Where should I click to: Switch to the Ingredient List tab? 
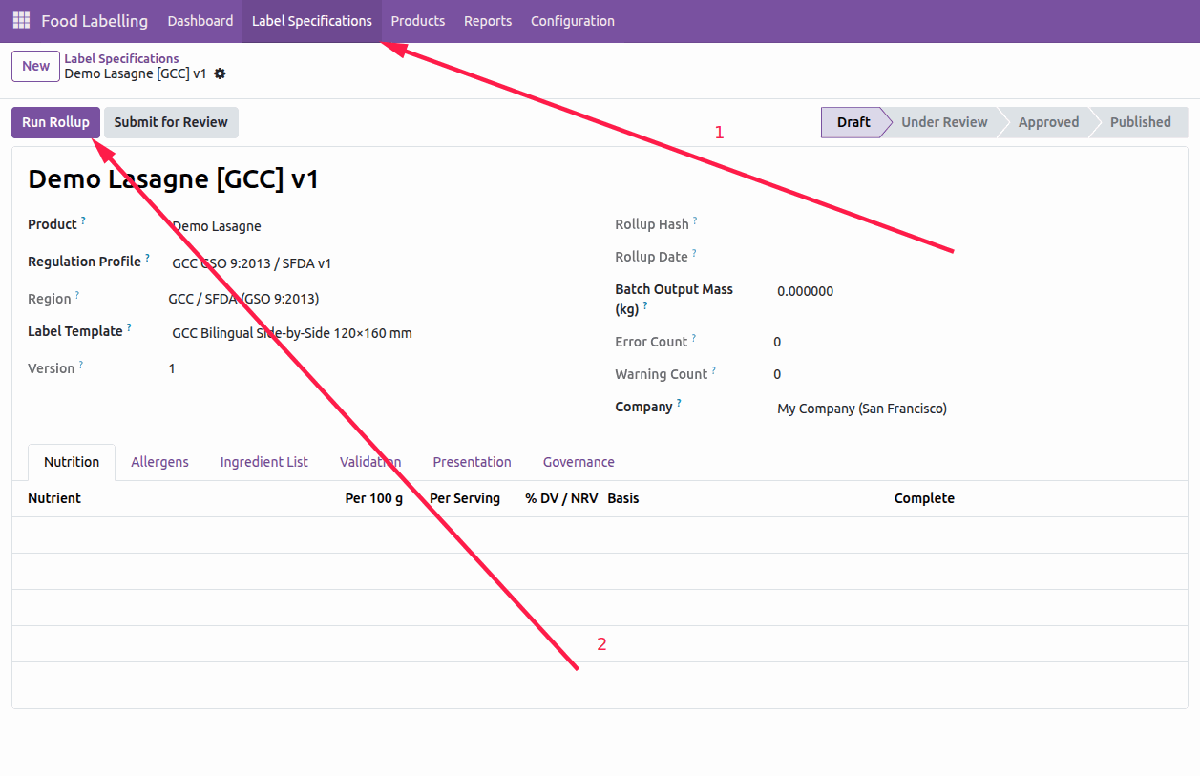[264, 462]
